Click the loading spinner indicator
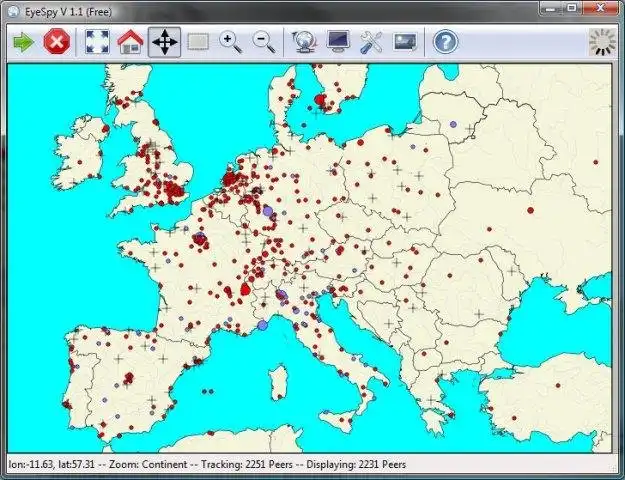The height and width of the screenshot is (480, 625). point(602,41)
